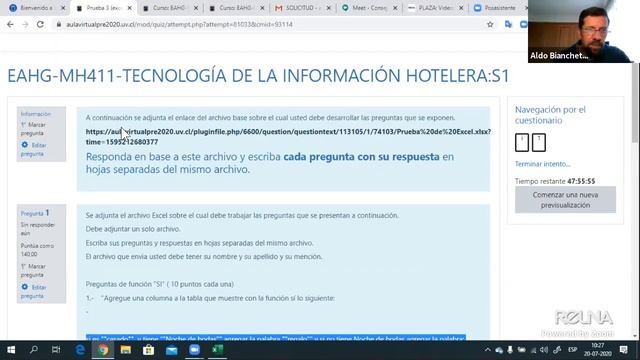
Task: Bookmark this page with the star icon
Action: (490, 24)
